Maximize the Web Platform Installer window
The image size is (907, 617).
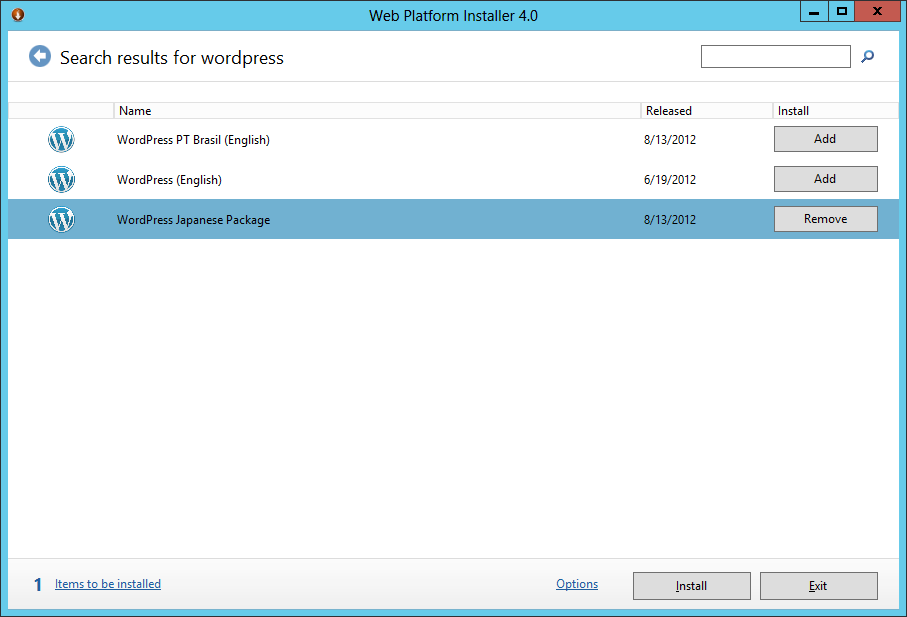tap(842, 12)
